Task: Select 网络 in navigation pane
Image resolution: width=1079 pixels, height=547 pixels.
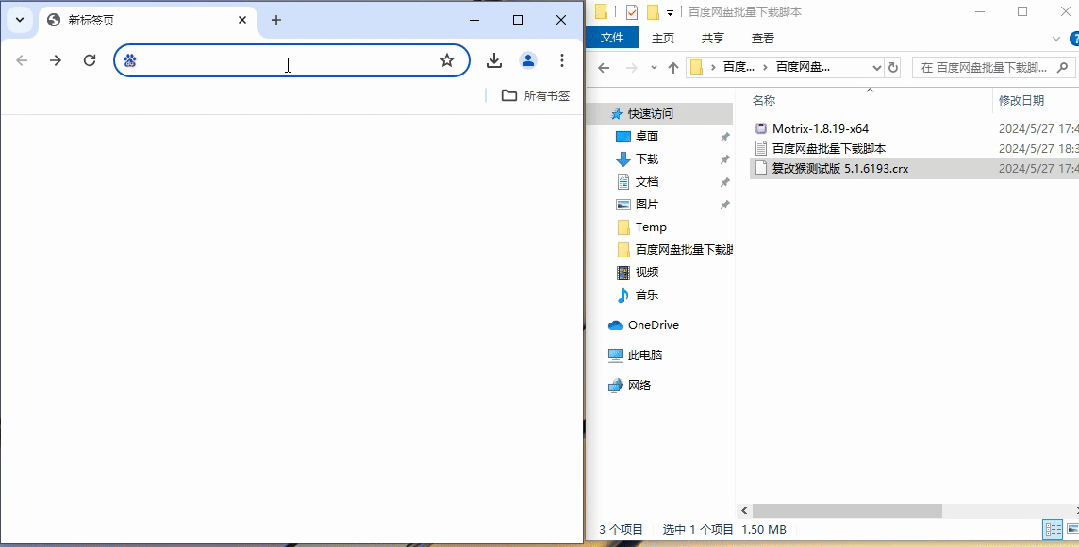Action: click(x=639, y=385)
